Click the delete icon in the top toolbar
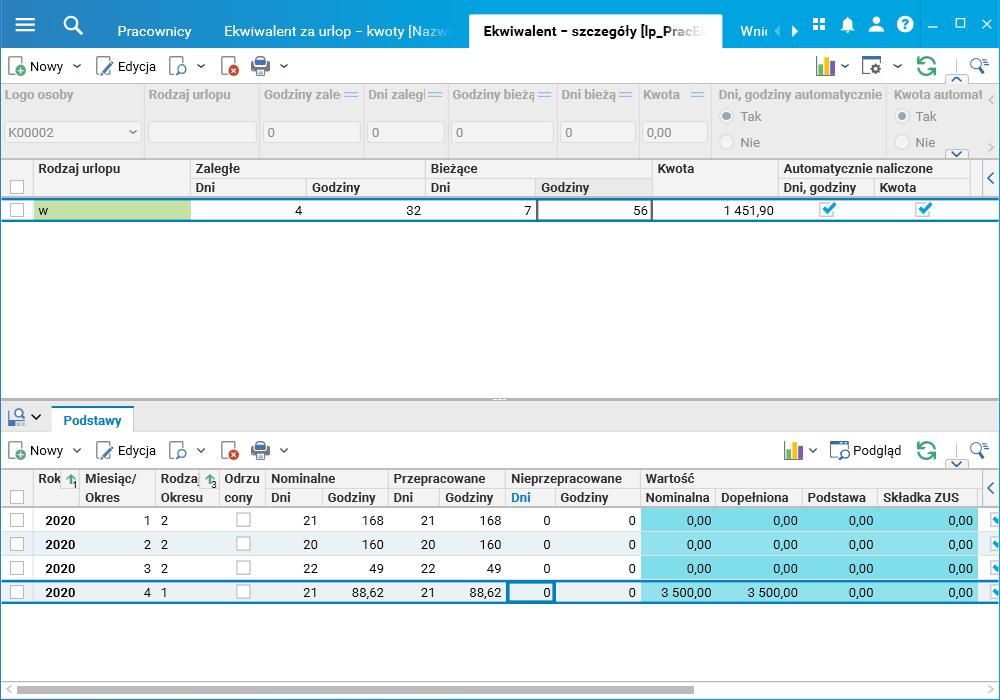 coord(230,67)
